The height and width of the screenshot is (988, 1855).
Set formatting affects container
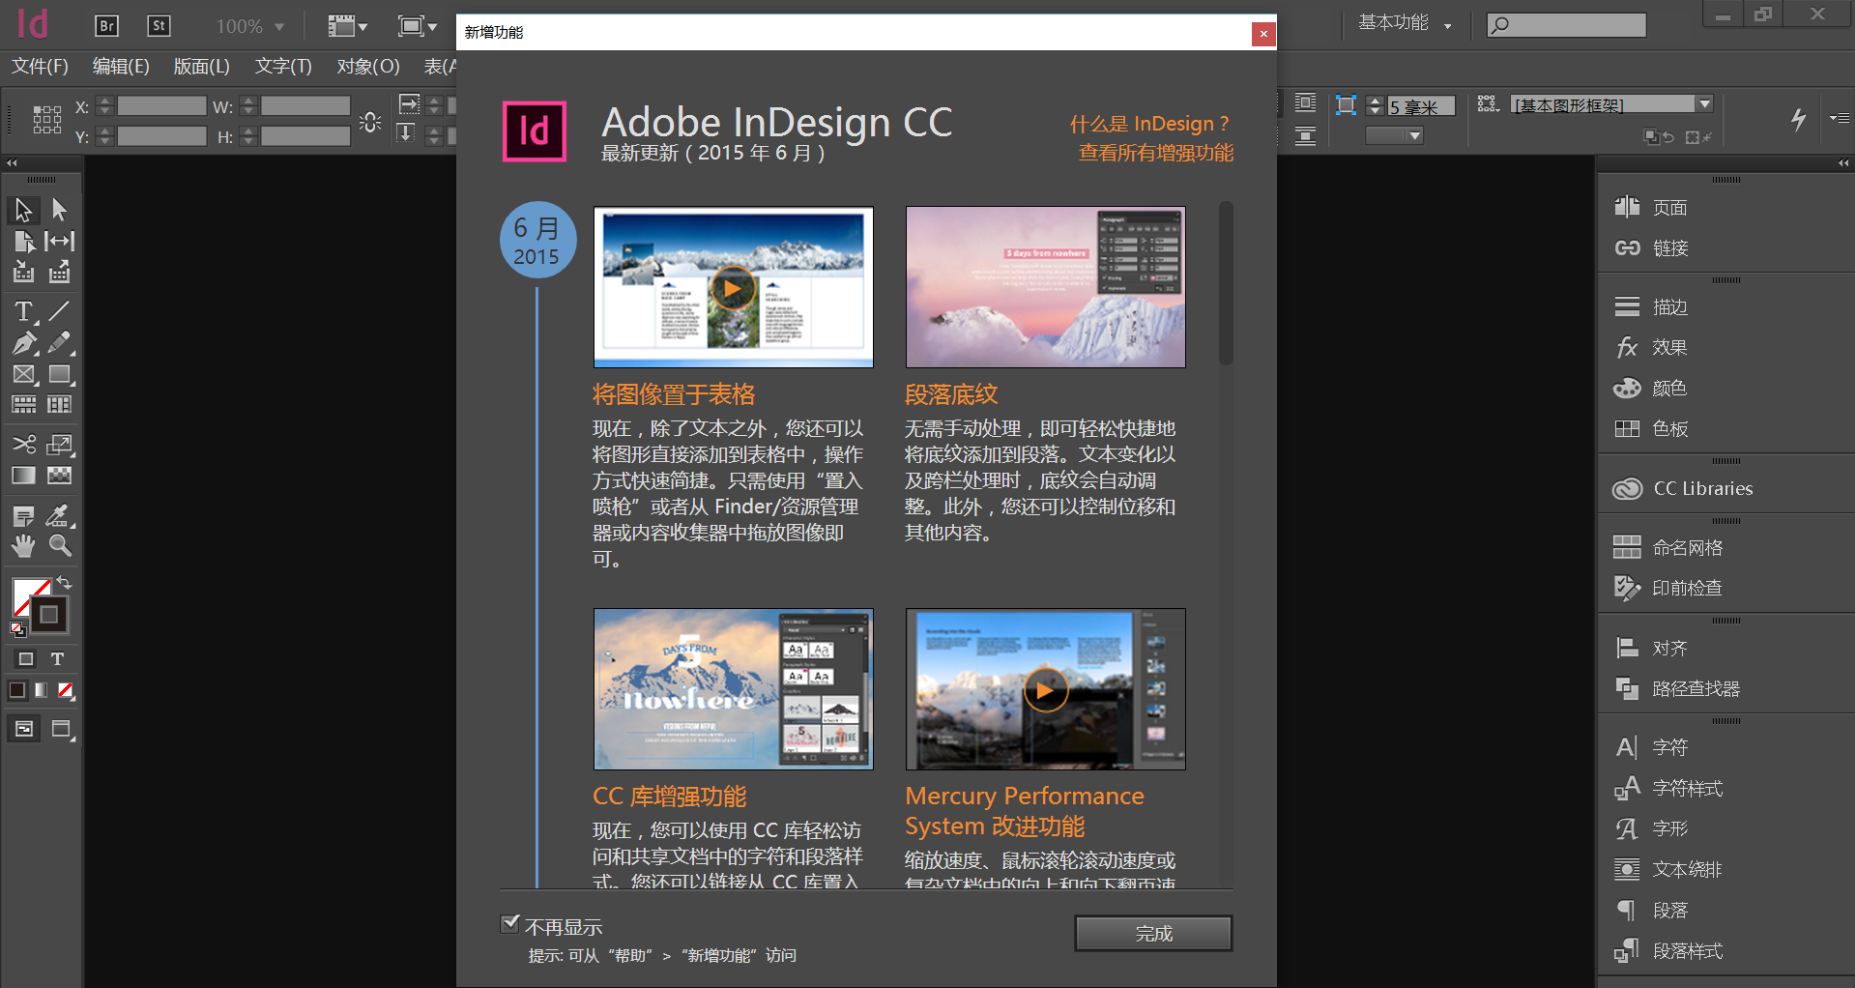[x=26, y=659]
